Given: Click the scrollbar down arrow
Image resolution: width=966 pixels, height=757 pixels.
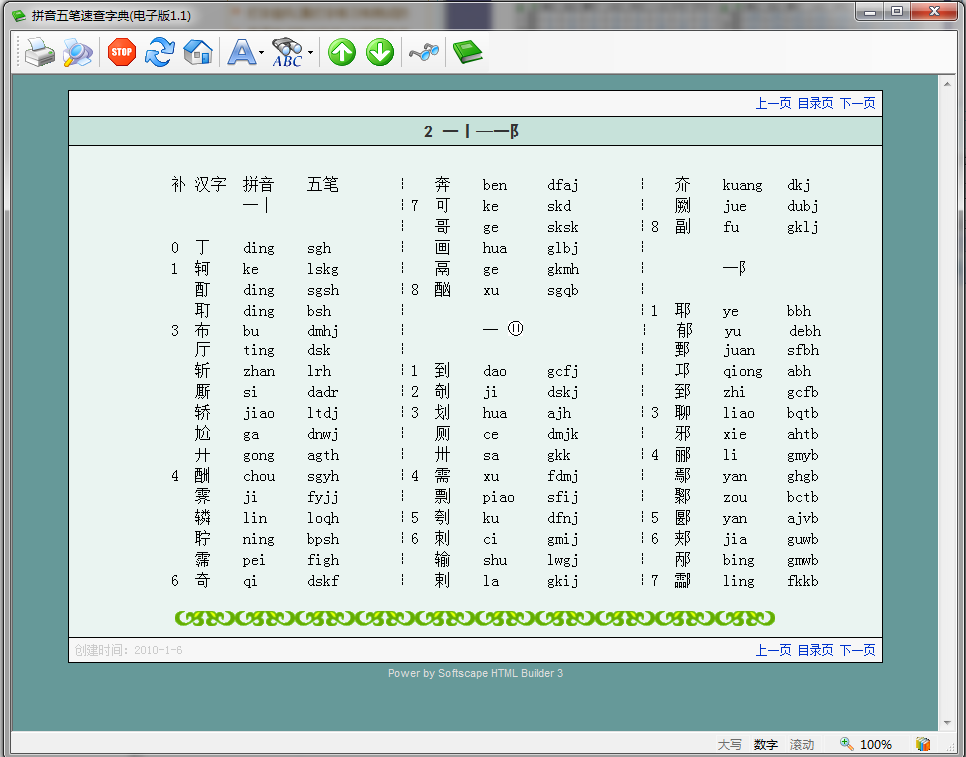Looking at the screenshot, I should click(x=947, y=723).
